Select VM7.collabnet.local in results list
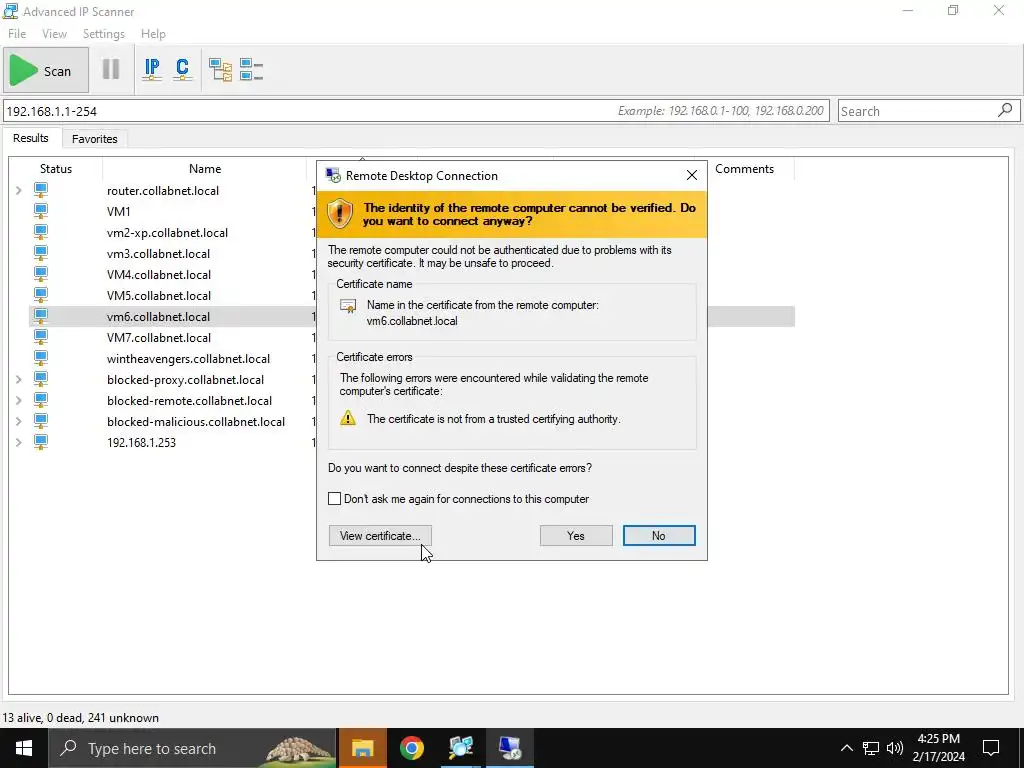 coord(159,338)
